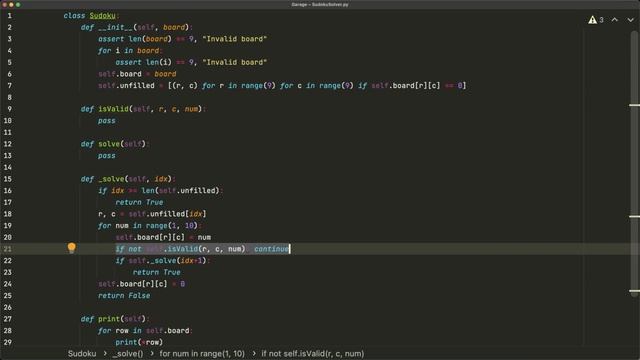Click 'return True' on line 17
The height and width of the screenshot is (360, 640).
(139, 202)
